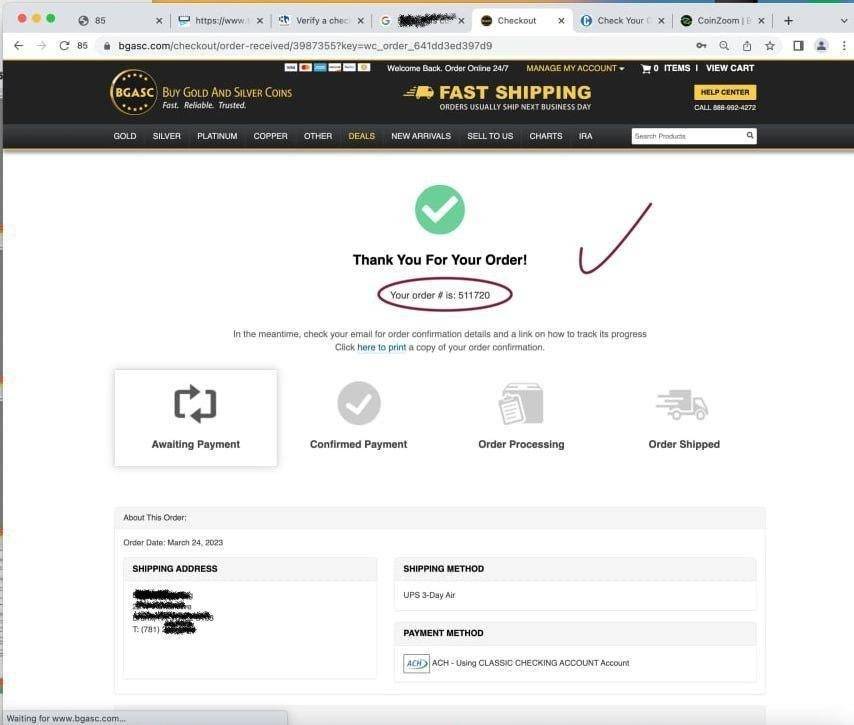
Task: Open the Platinum menu
Action: 217,136
